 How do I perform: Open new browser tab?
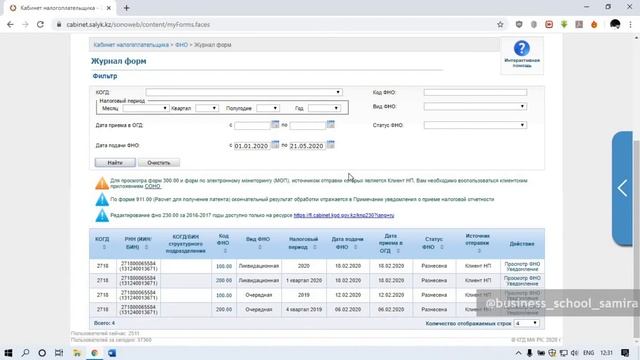pyautogui.click(x=127, y=8)
